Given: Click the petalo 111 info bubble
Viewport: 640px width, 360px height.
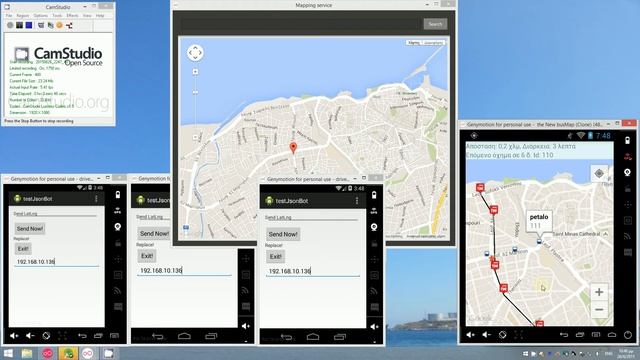Looking at the screenshot, I should point(539,221).
